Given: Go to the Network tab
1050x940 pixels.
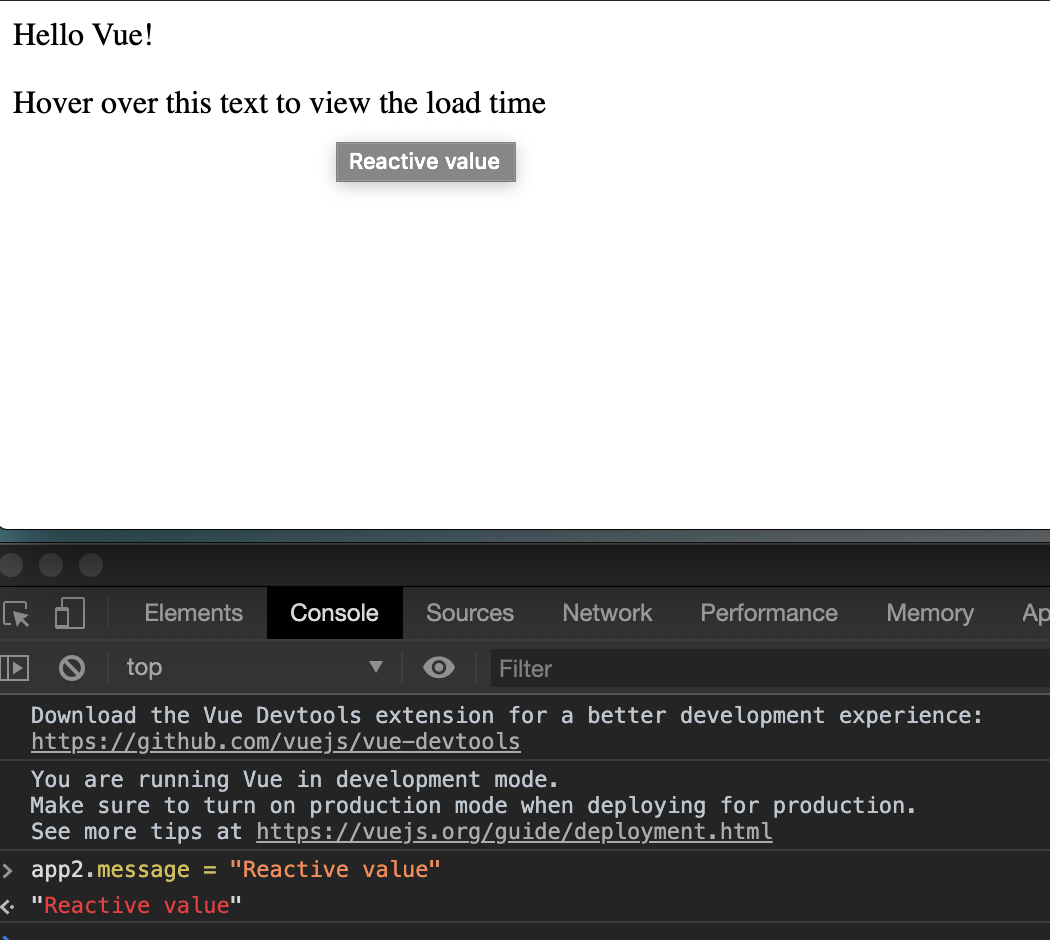Looking at the screenshot, I should (607, 613).
